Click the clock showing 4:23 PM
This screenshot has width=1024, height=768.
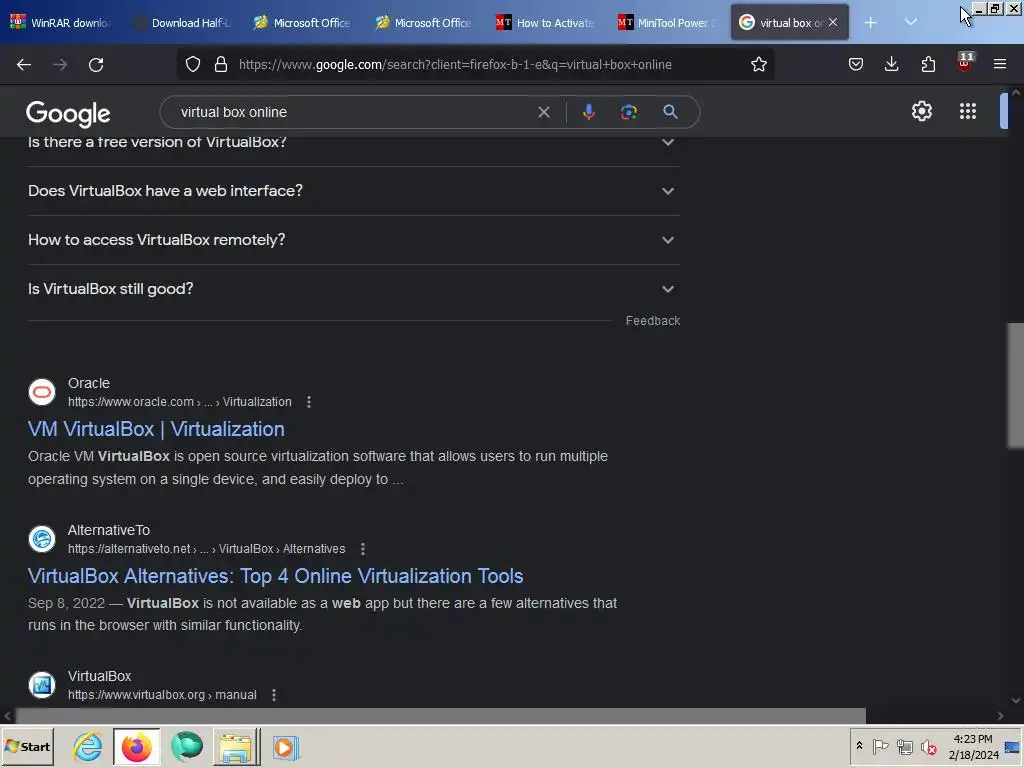pos(972,739)
